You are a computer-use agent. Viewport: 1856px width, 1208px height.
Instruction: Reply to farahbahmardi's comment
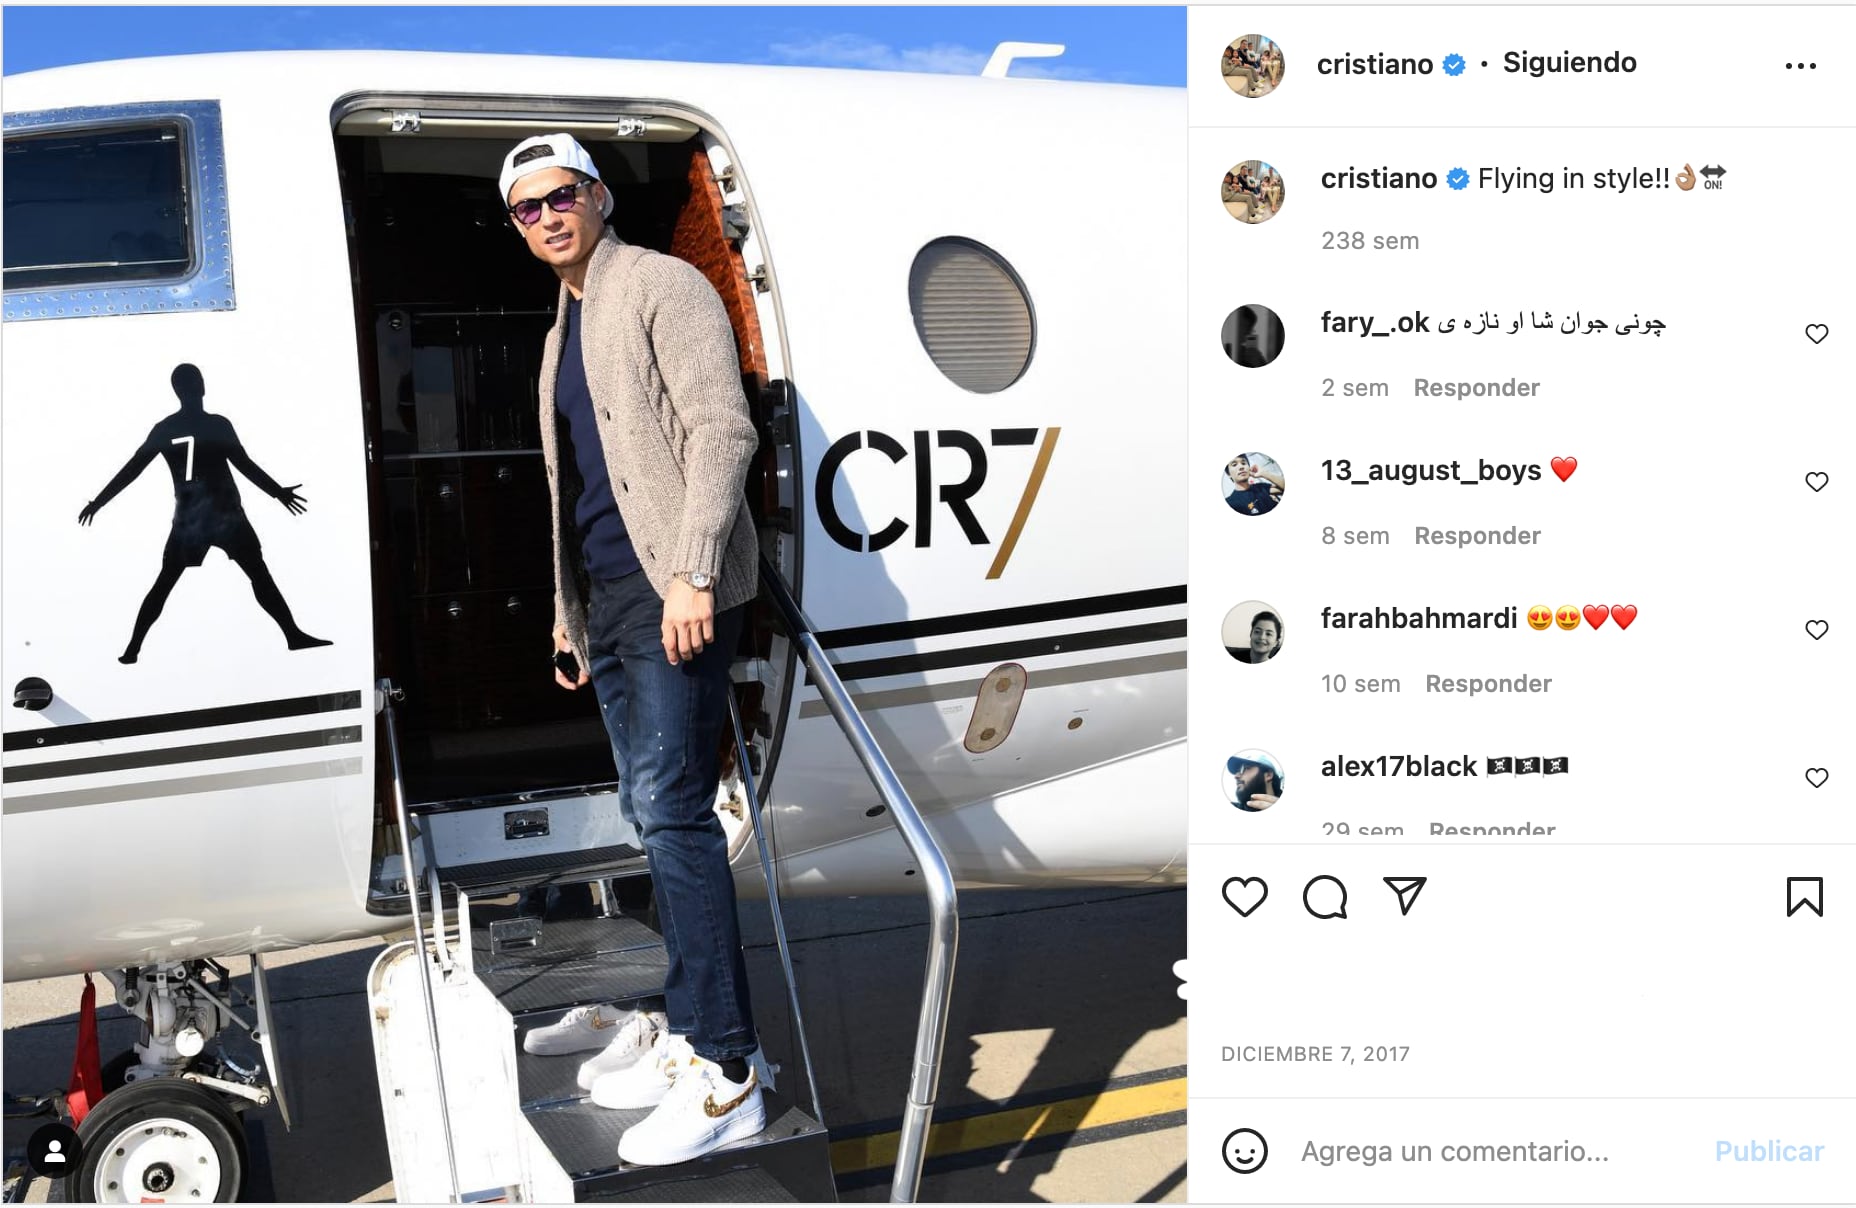1488,684
